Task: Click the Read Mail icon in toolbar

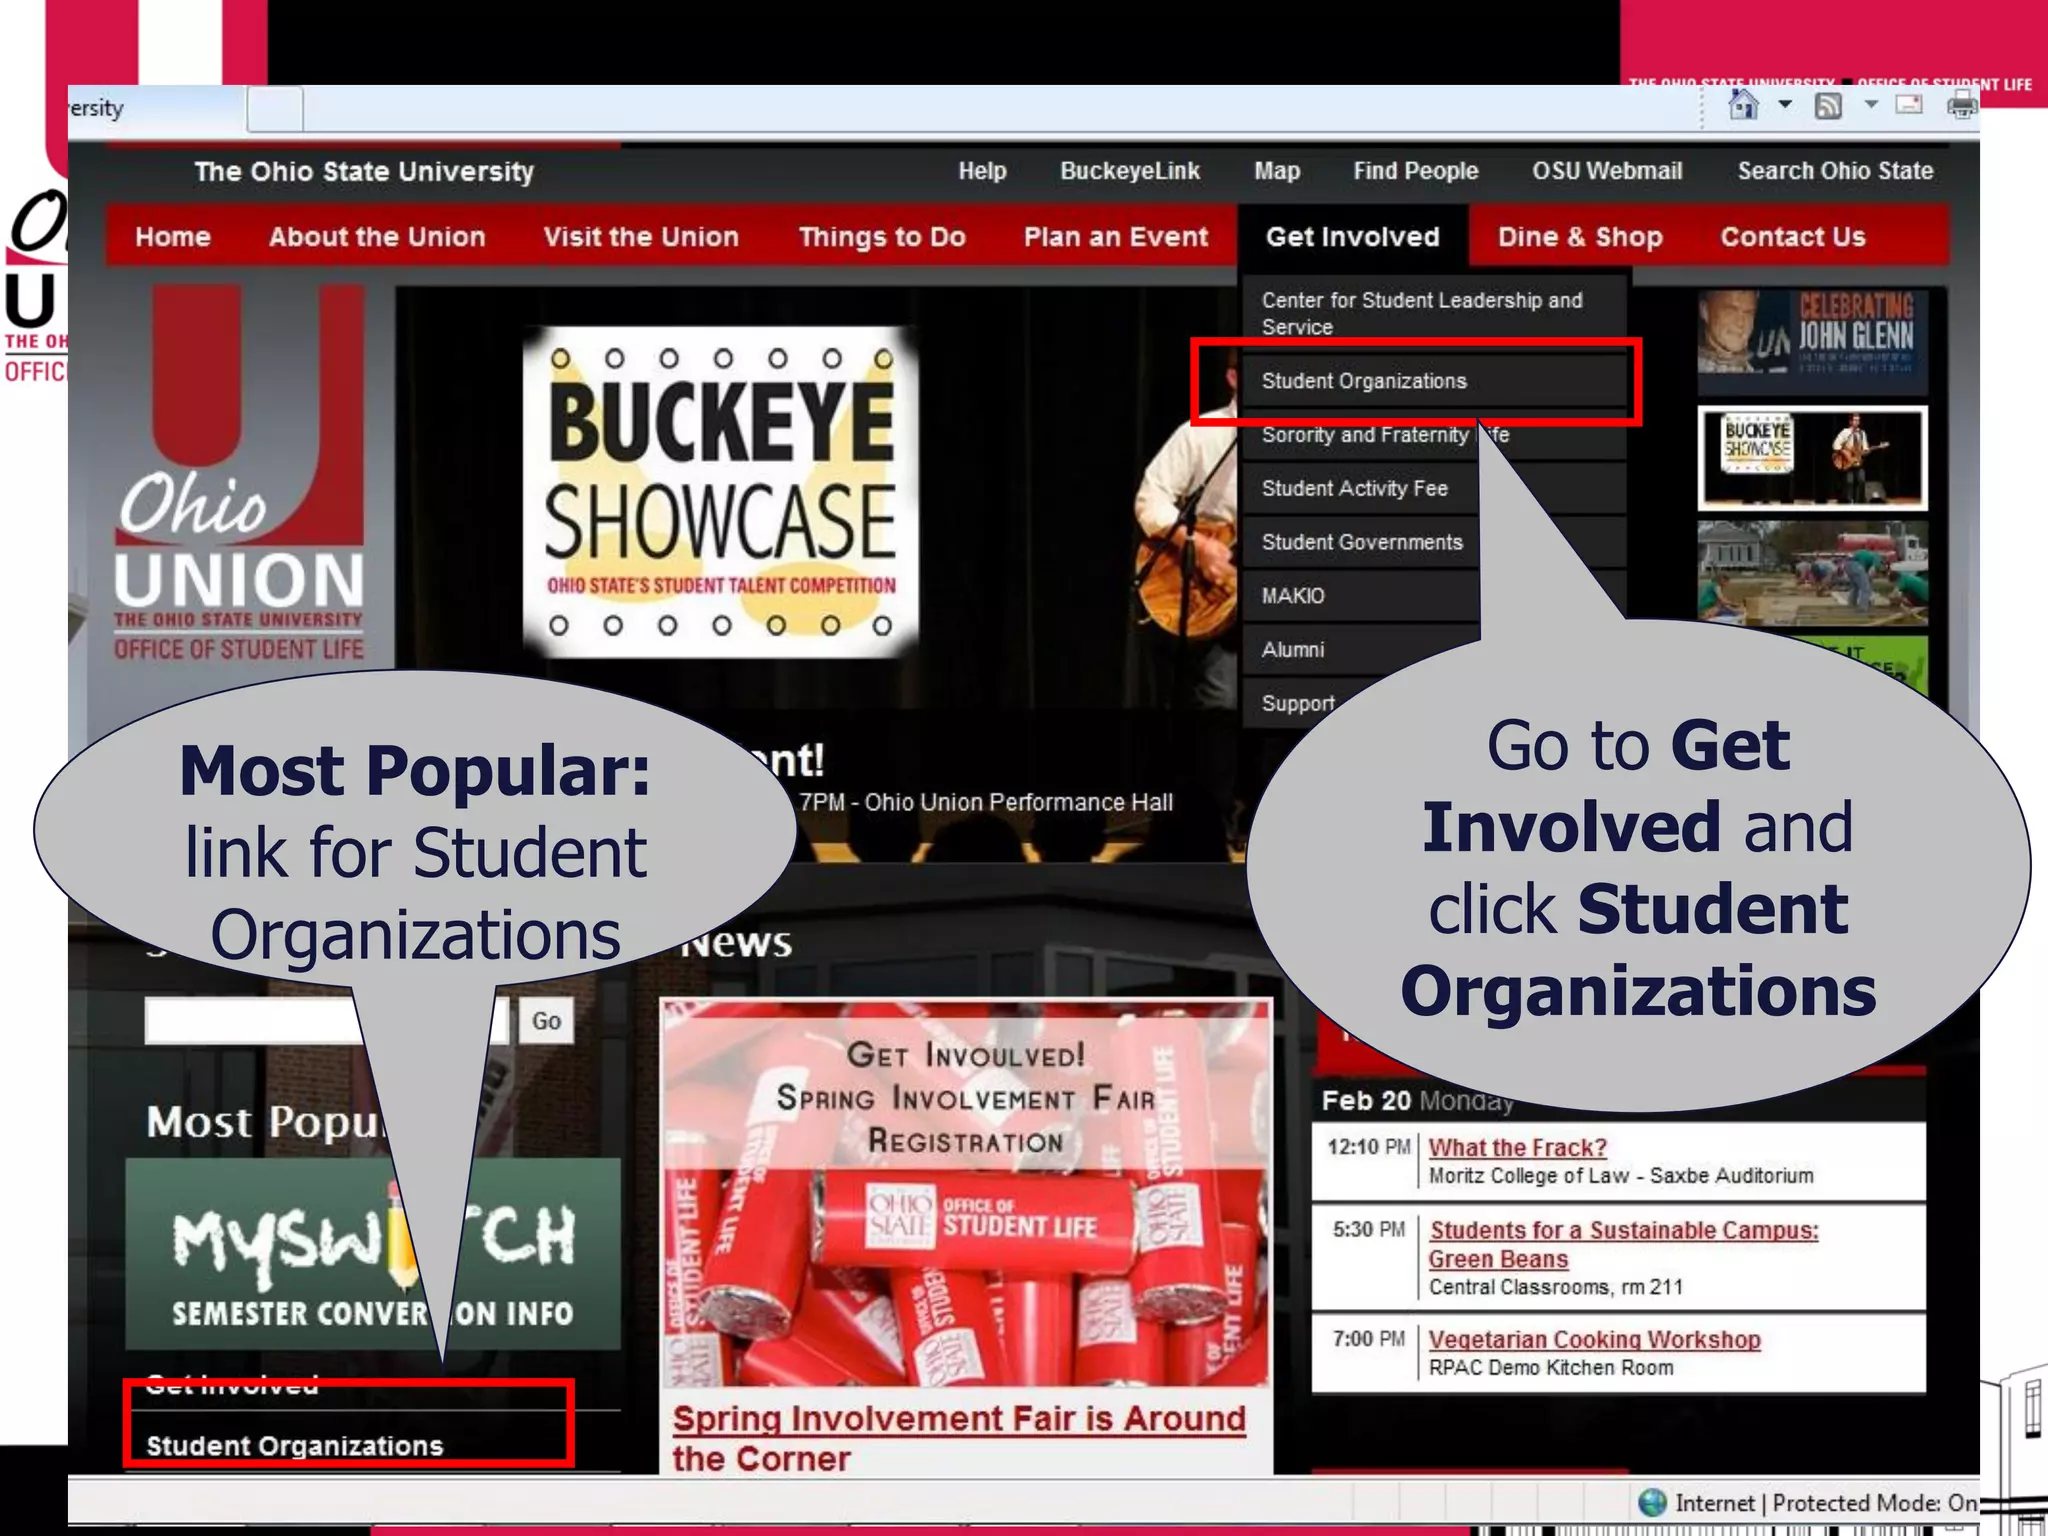Action: pyautogui.click(x=1909, y=105)
